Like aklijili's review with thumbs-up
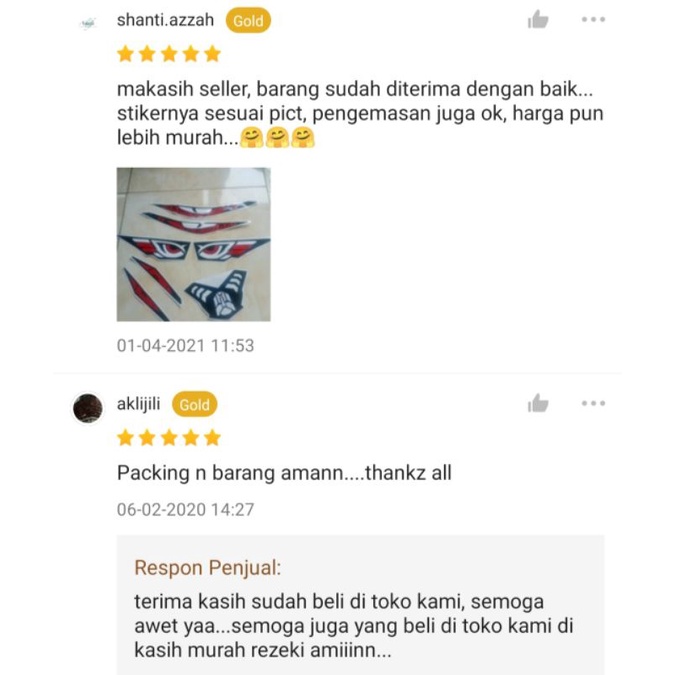Image resolution: width=675 pixels, height=675 pixels. [x=538, y=403]
